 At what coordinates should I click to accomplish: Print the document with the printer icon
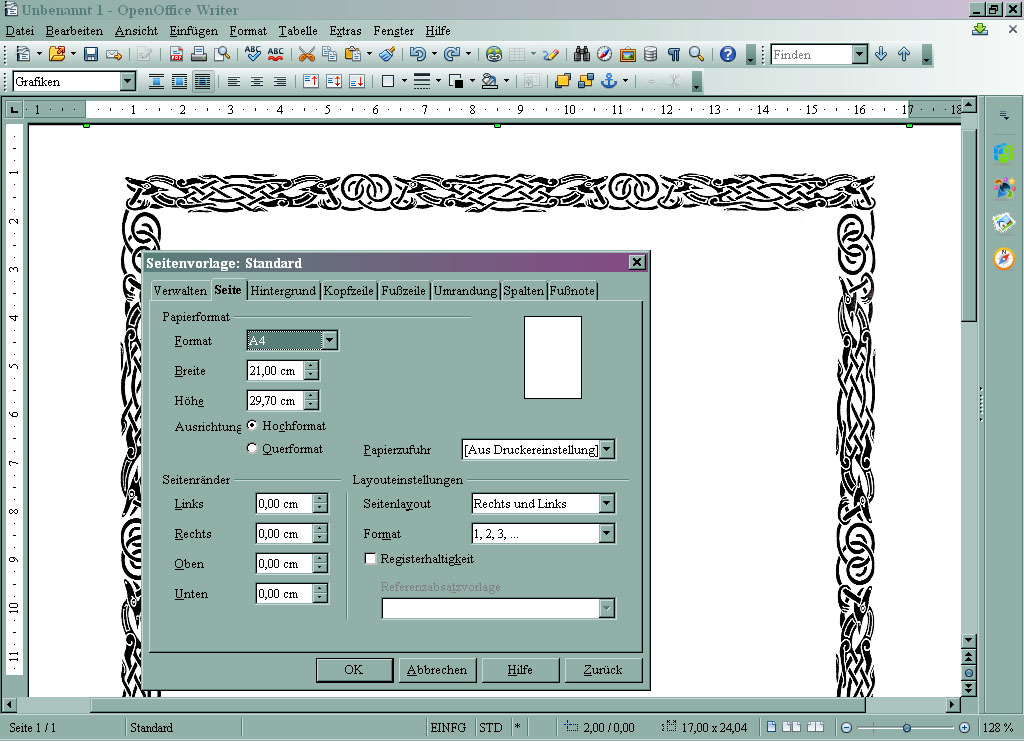point(198,55)
